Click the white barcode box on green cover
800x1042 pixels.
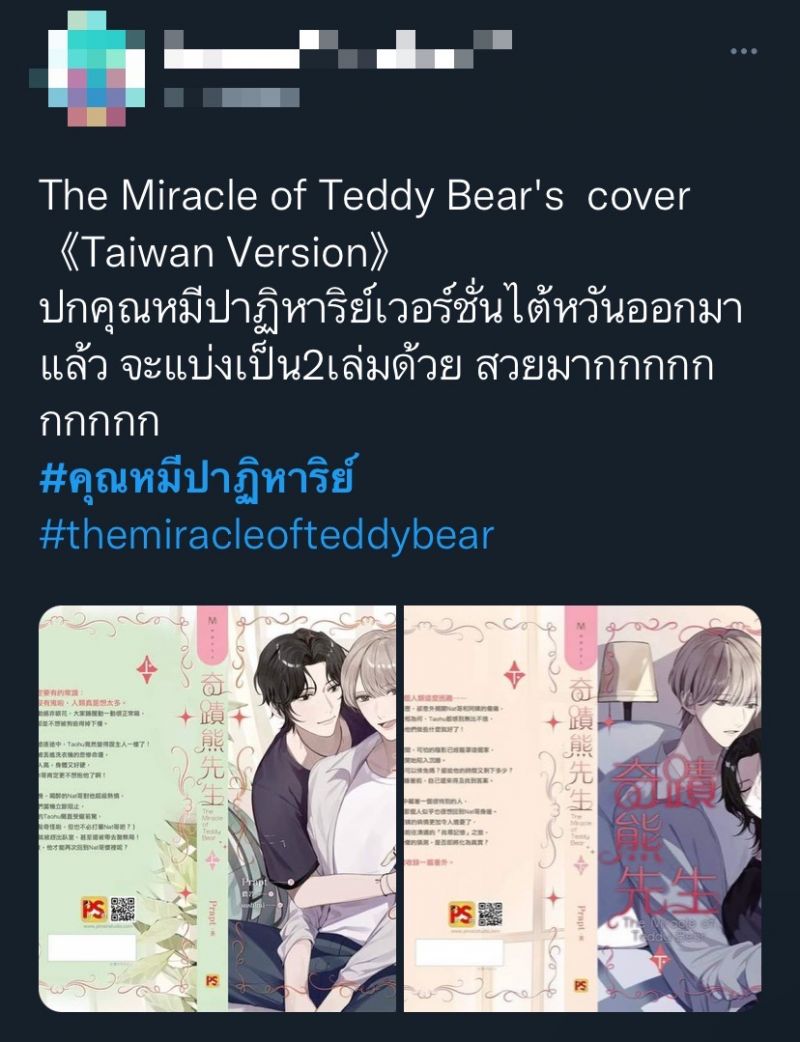pyautogui.click(x=92, y=949)
